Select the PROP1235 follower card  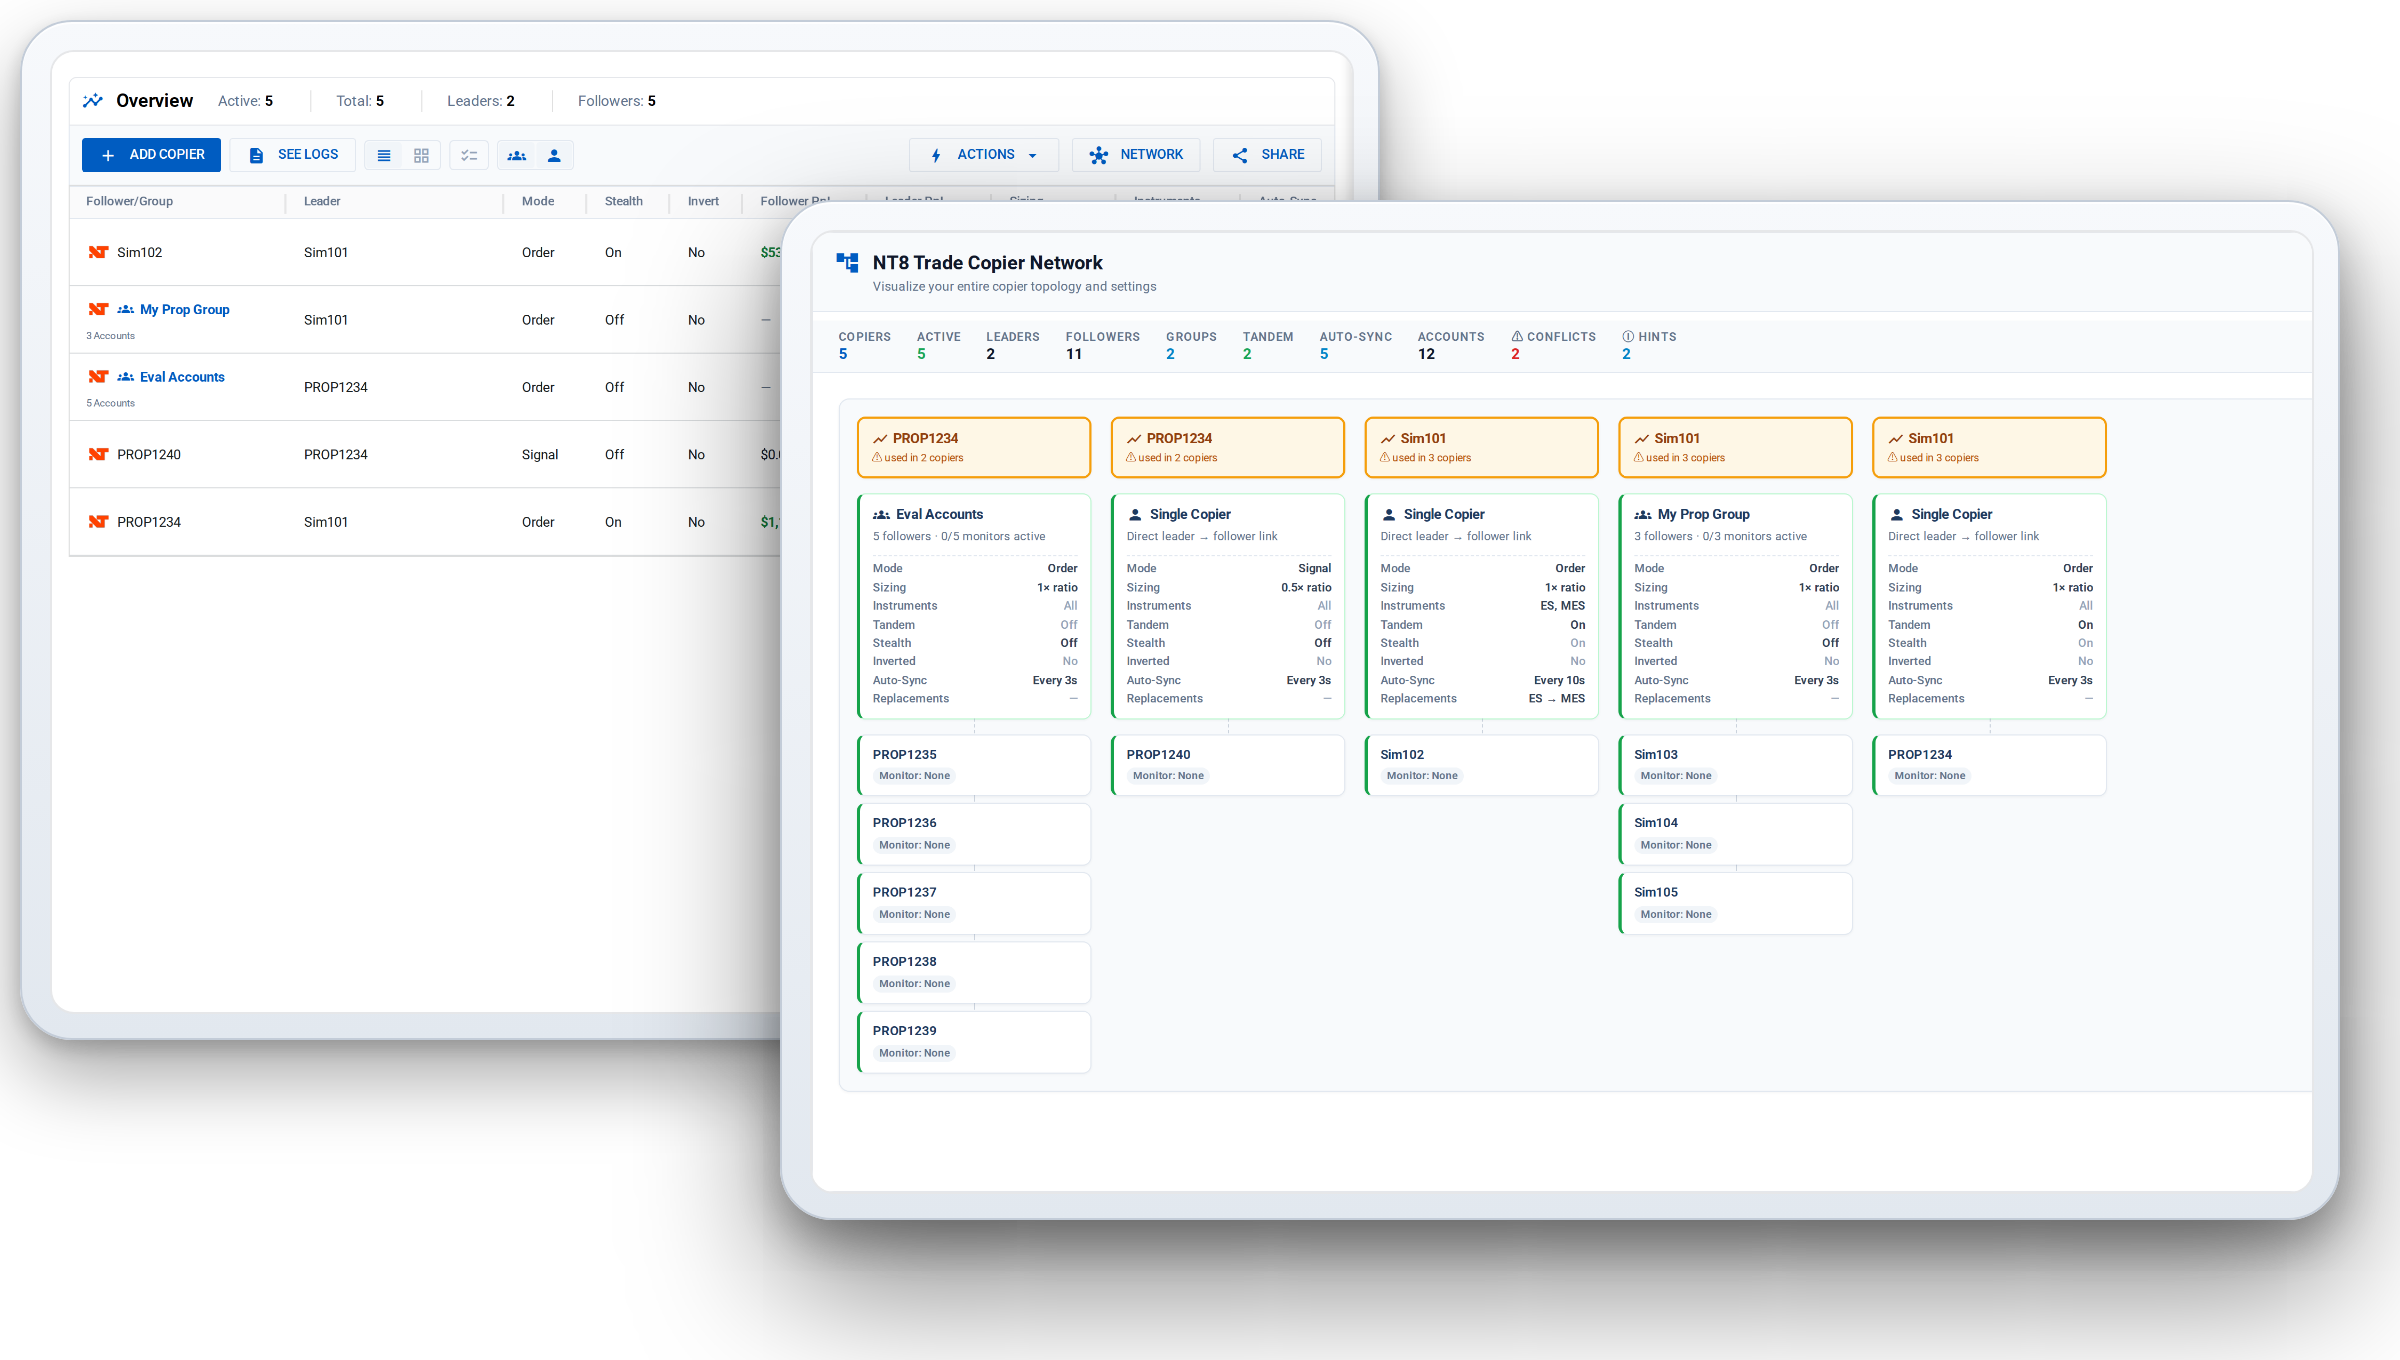point(974,765)
